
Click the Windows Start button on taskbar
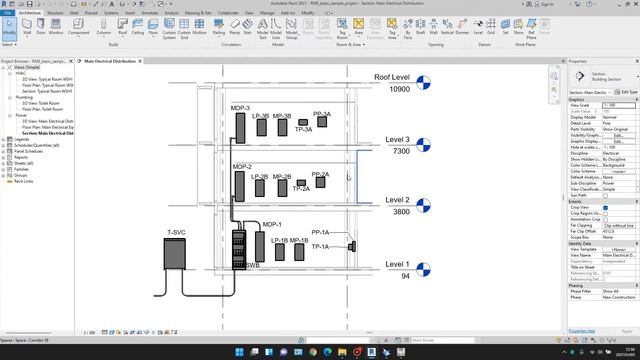(239, 352)
